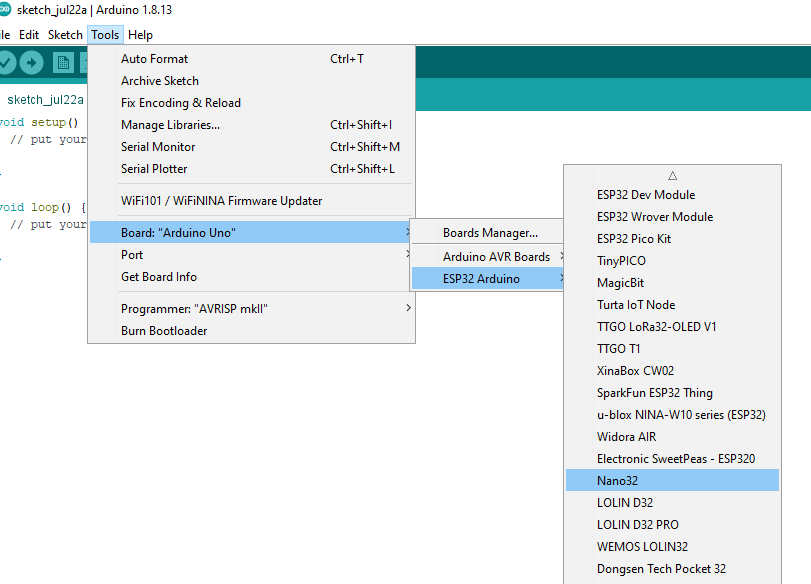Open the Edit menu

tap(29, 35)
